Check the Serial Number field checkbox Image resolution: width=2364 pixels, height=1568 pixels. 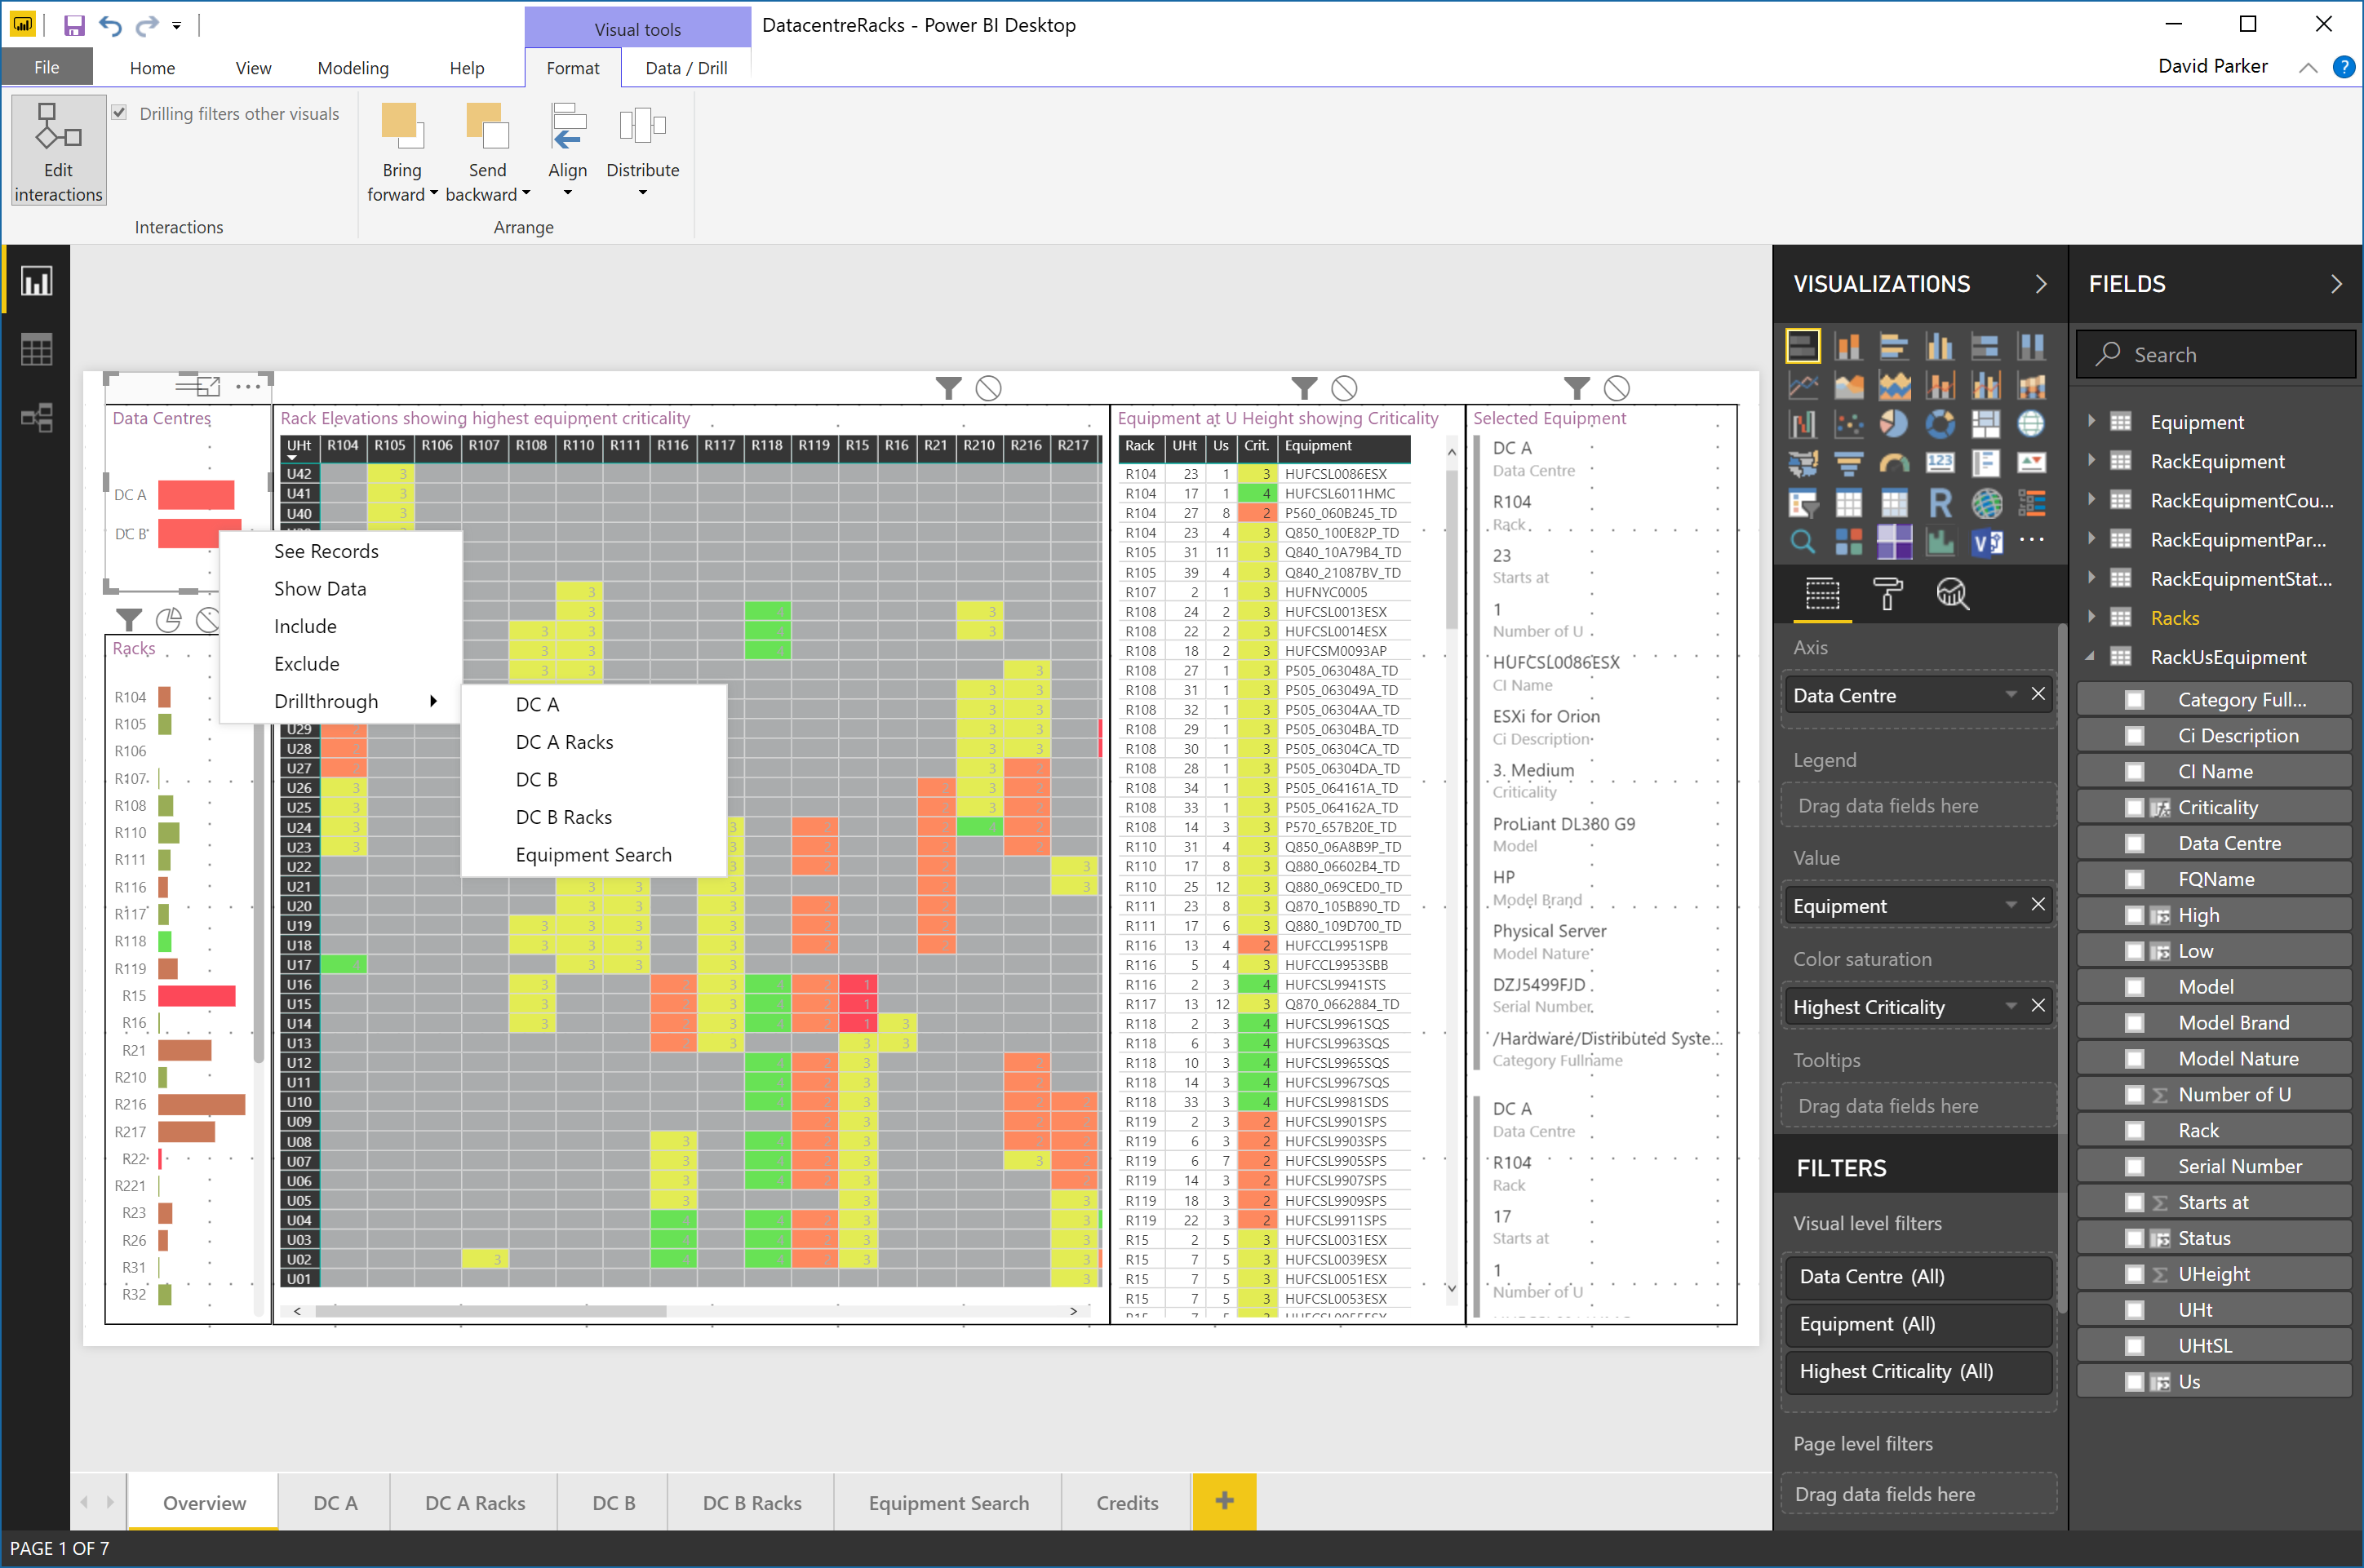(2136, 1165)
